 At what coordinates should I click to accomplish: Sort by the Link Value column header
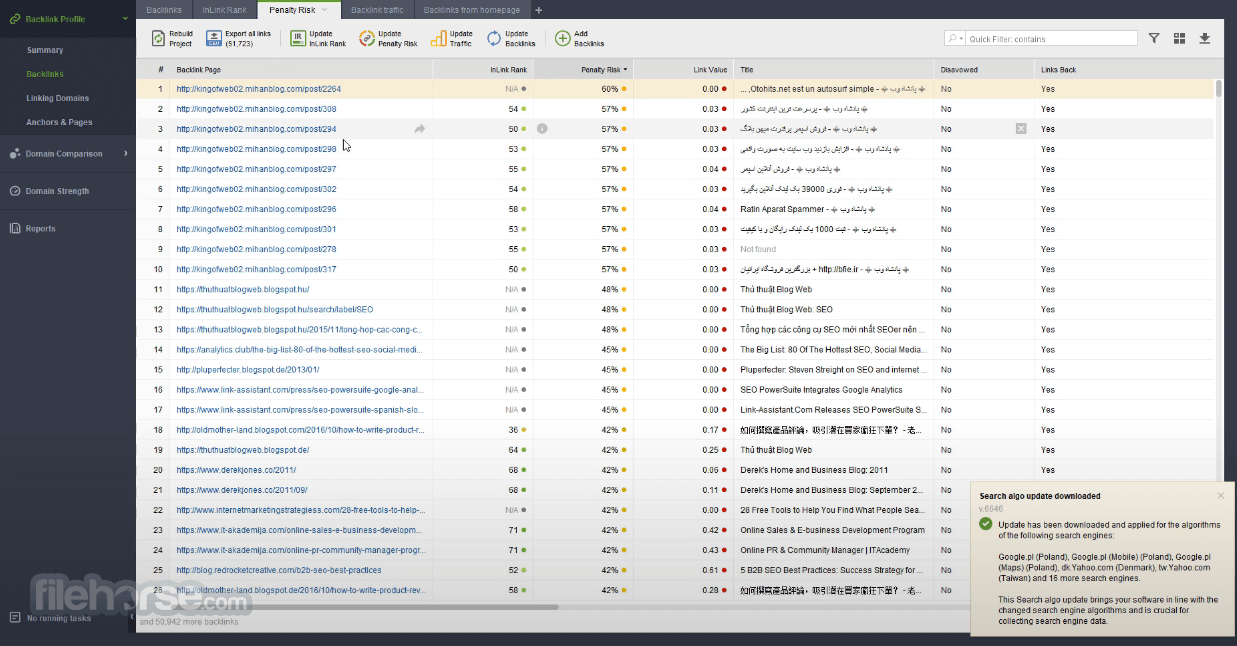[683, 70]
